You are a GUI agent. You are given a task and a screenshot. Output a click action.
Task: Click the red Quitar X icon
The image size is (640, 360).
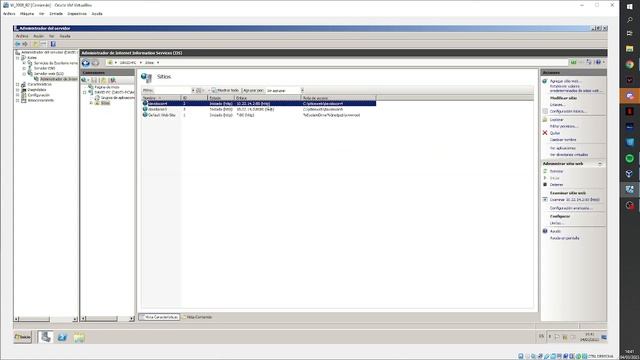click(x=545, y=133)
